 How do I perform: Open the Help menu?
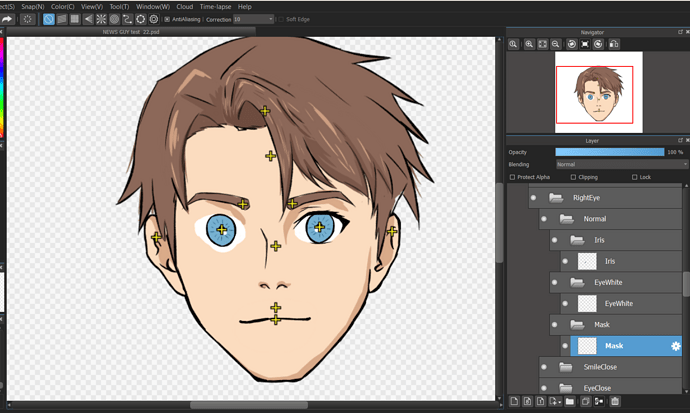tap(245, 7)
